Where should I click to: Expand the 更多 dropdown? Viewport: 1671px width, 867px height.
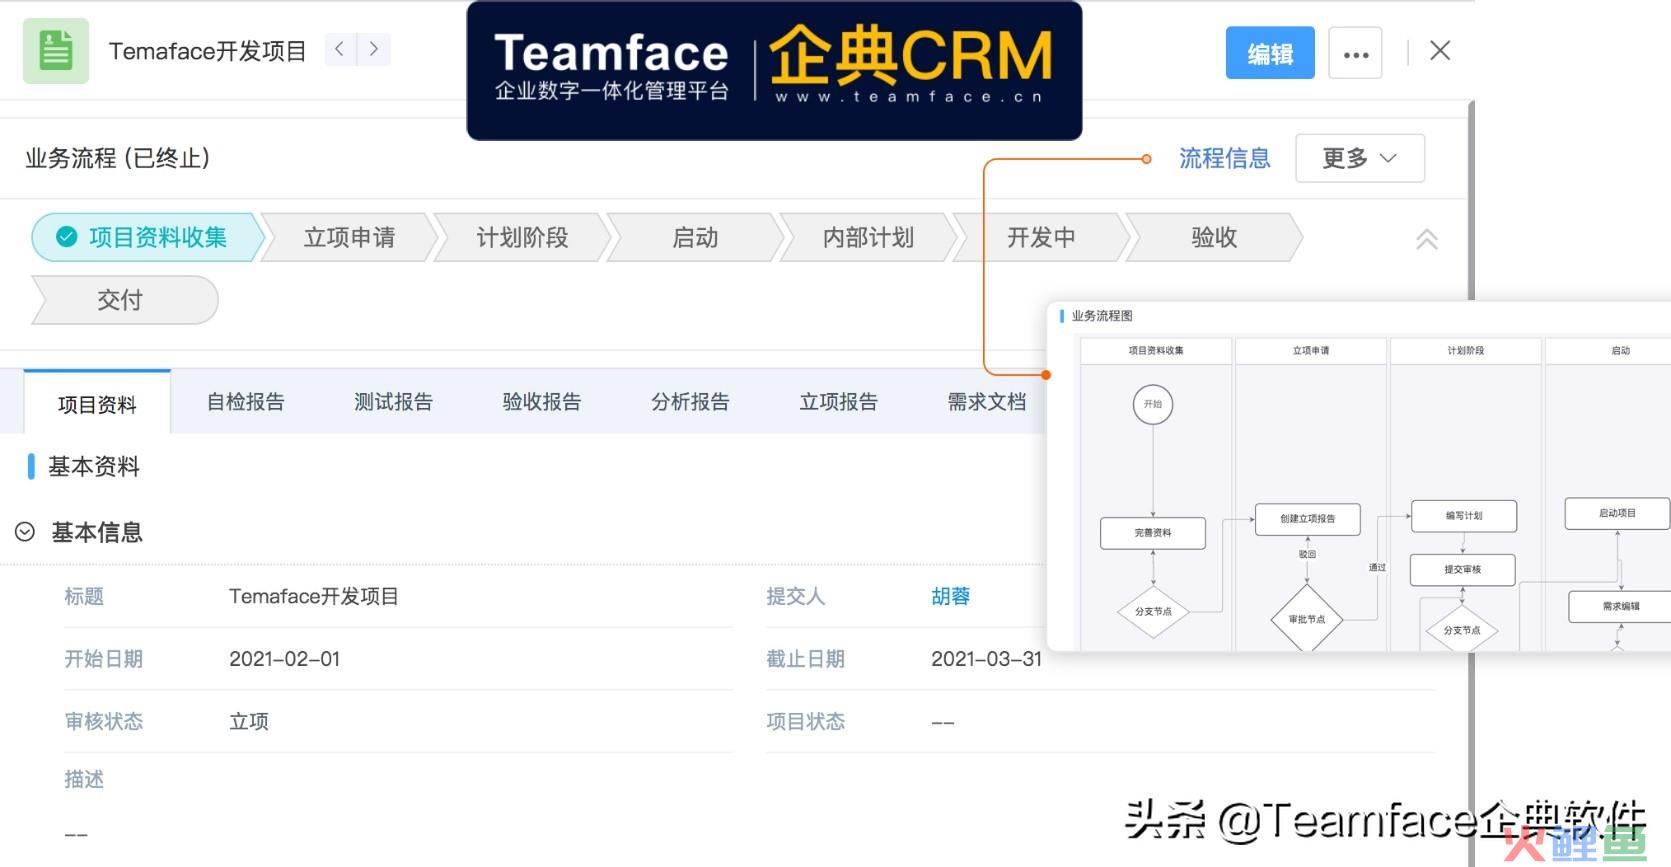(x=1360, y=158)
